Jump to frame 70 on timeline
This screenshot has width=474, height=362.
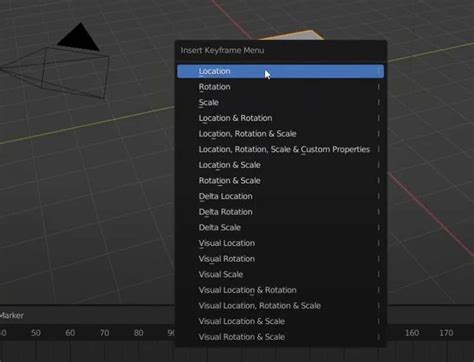point(104,333)
